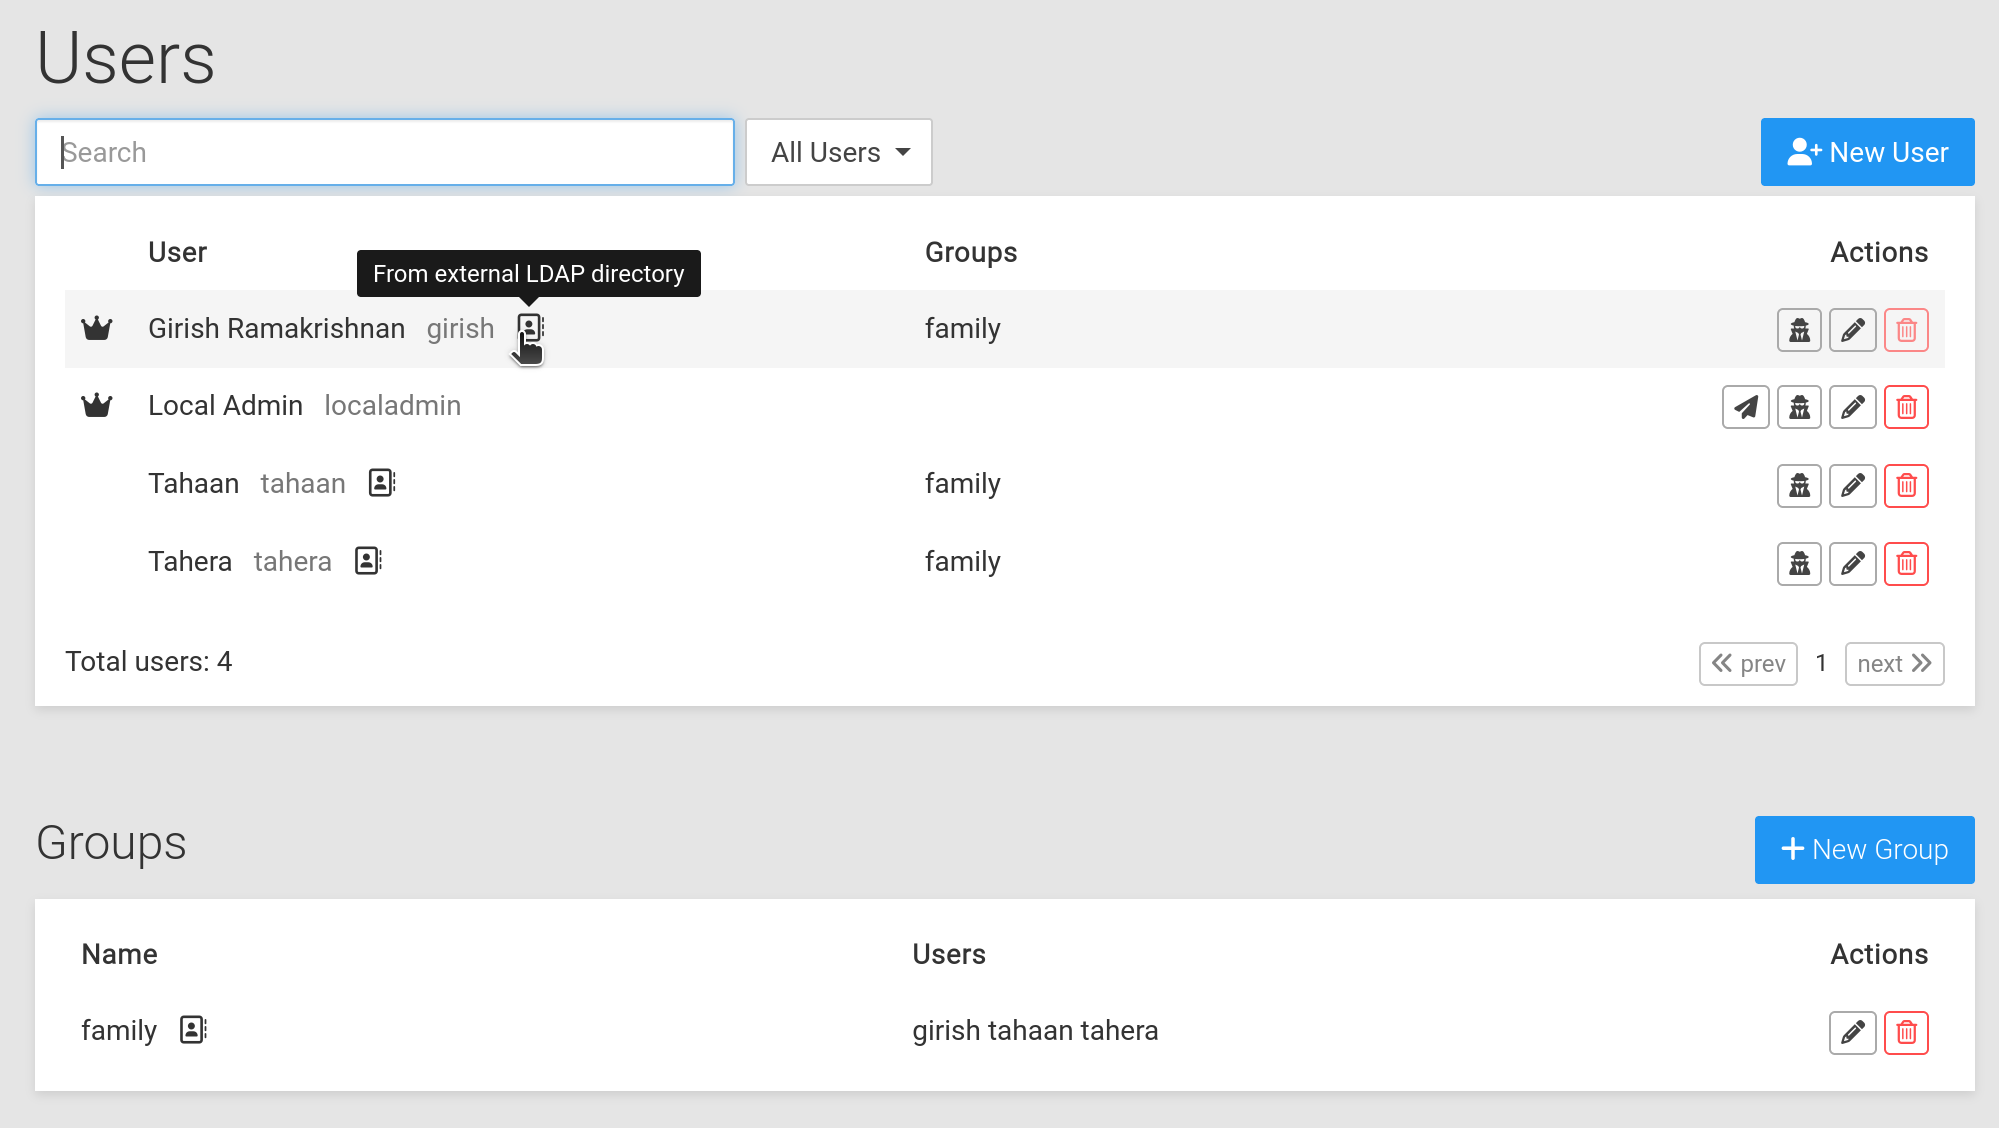This screenshot has height=1128, width=1999.
Task: Click the LDAP directory icon next to tahera
Action: click(x=368, y=561)
